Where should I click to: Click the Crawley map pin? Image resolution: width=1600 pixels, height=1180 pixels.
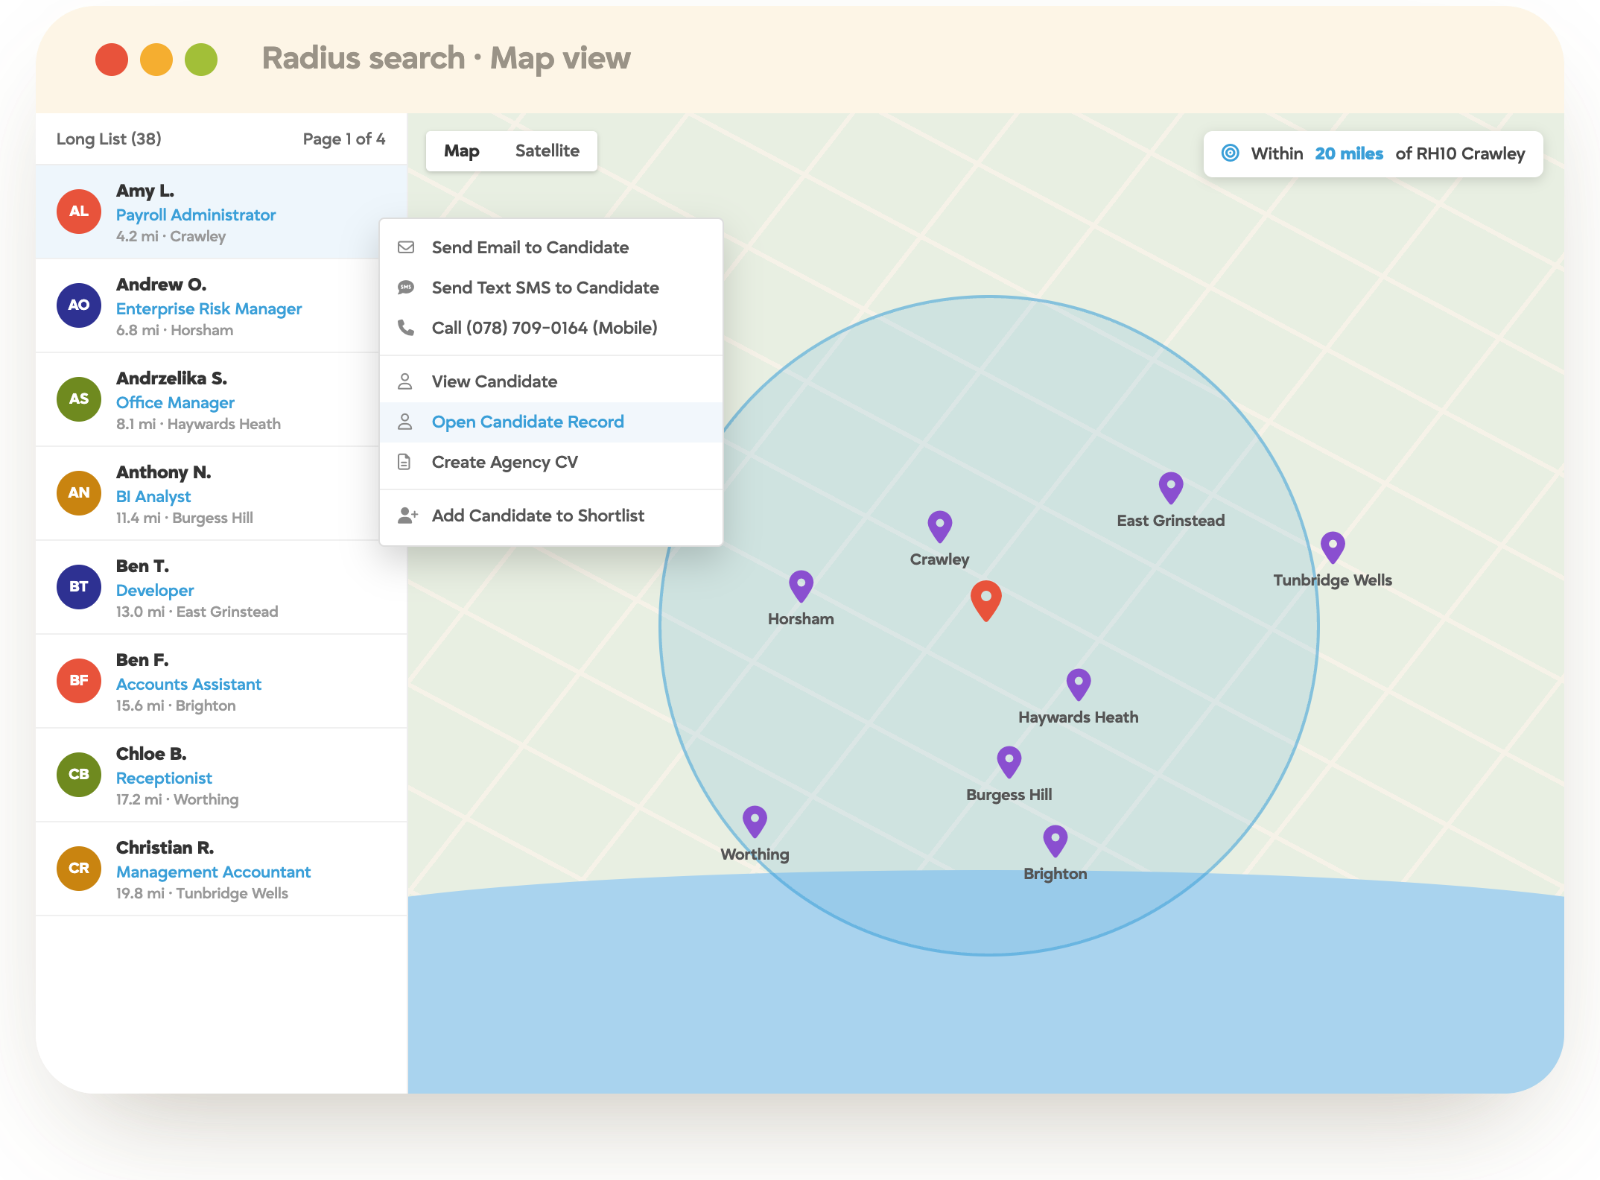(940, 527)
